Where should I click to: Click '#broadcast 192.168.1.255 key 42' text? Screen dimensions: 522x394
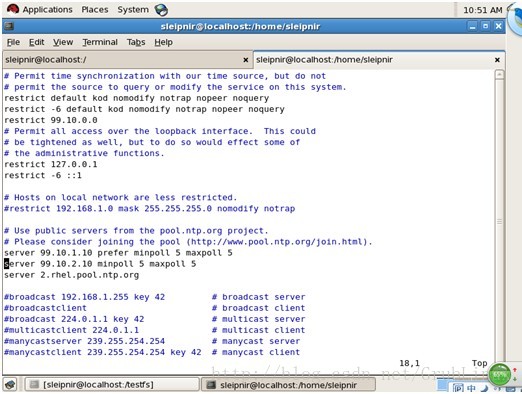(x=84, y=297)
